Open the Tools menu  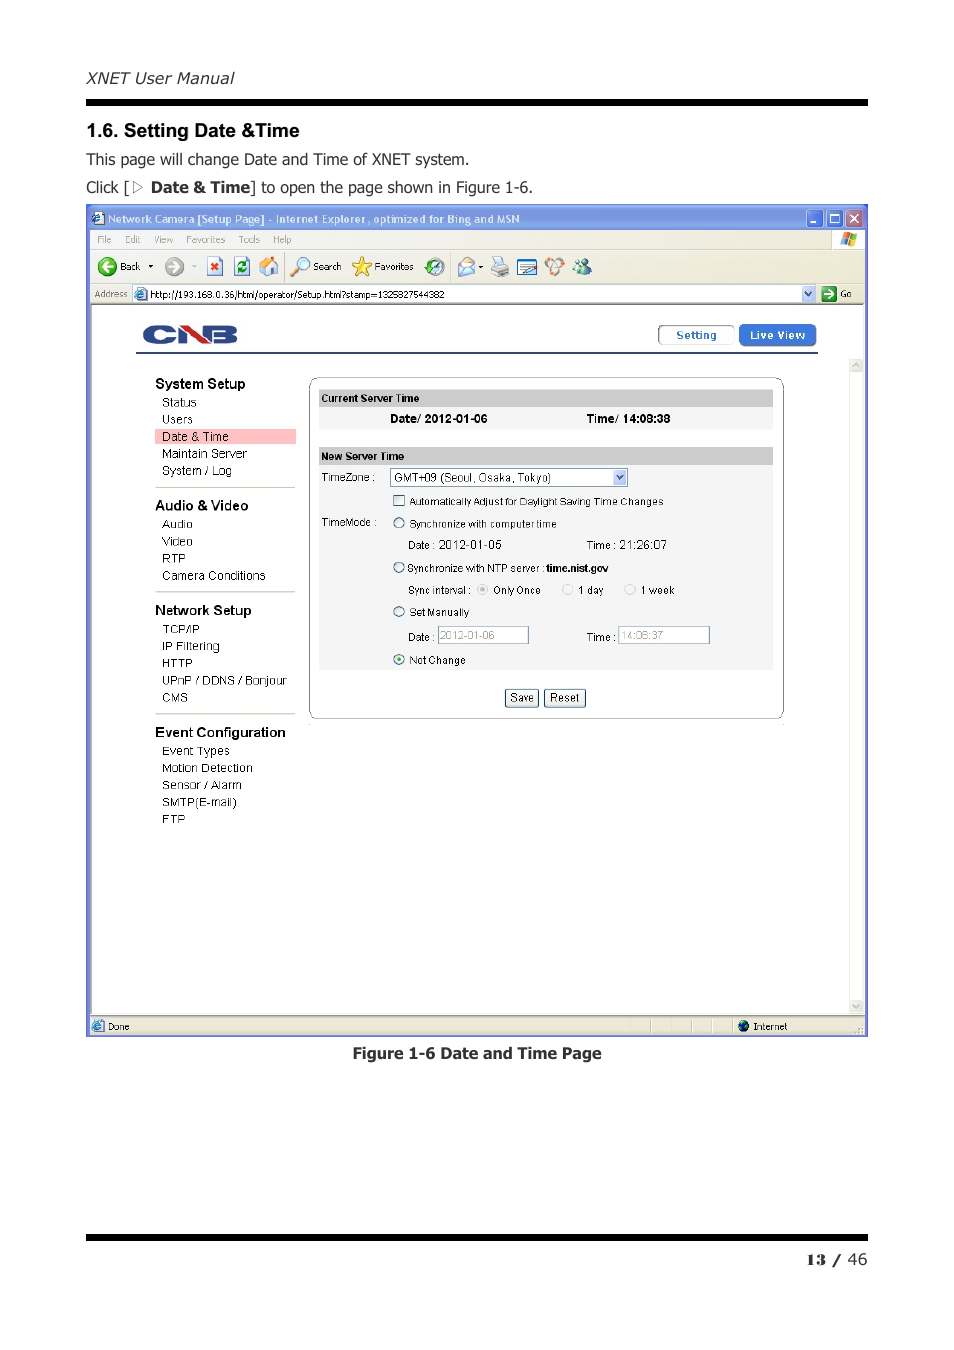click(249, 240)
